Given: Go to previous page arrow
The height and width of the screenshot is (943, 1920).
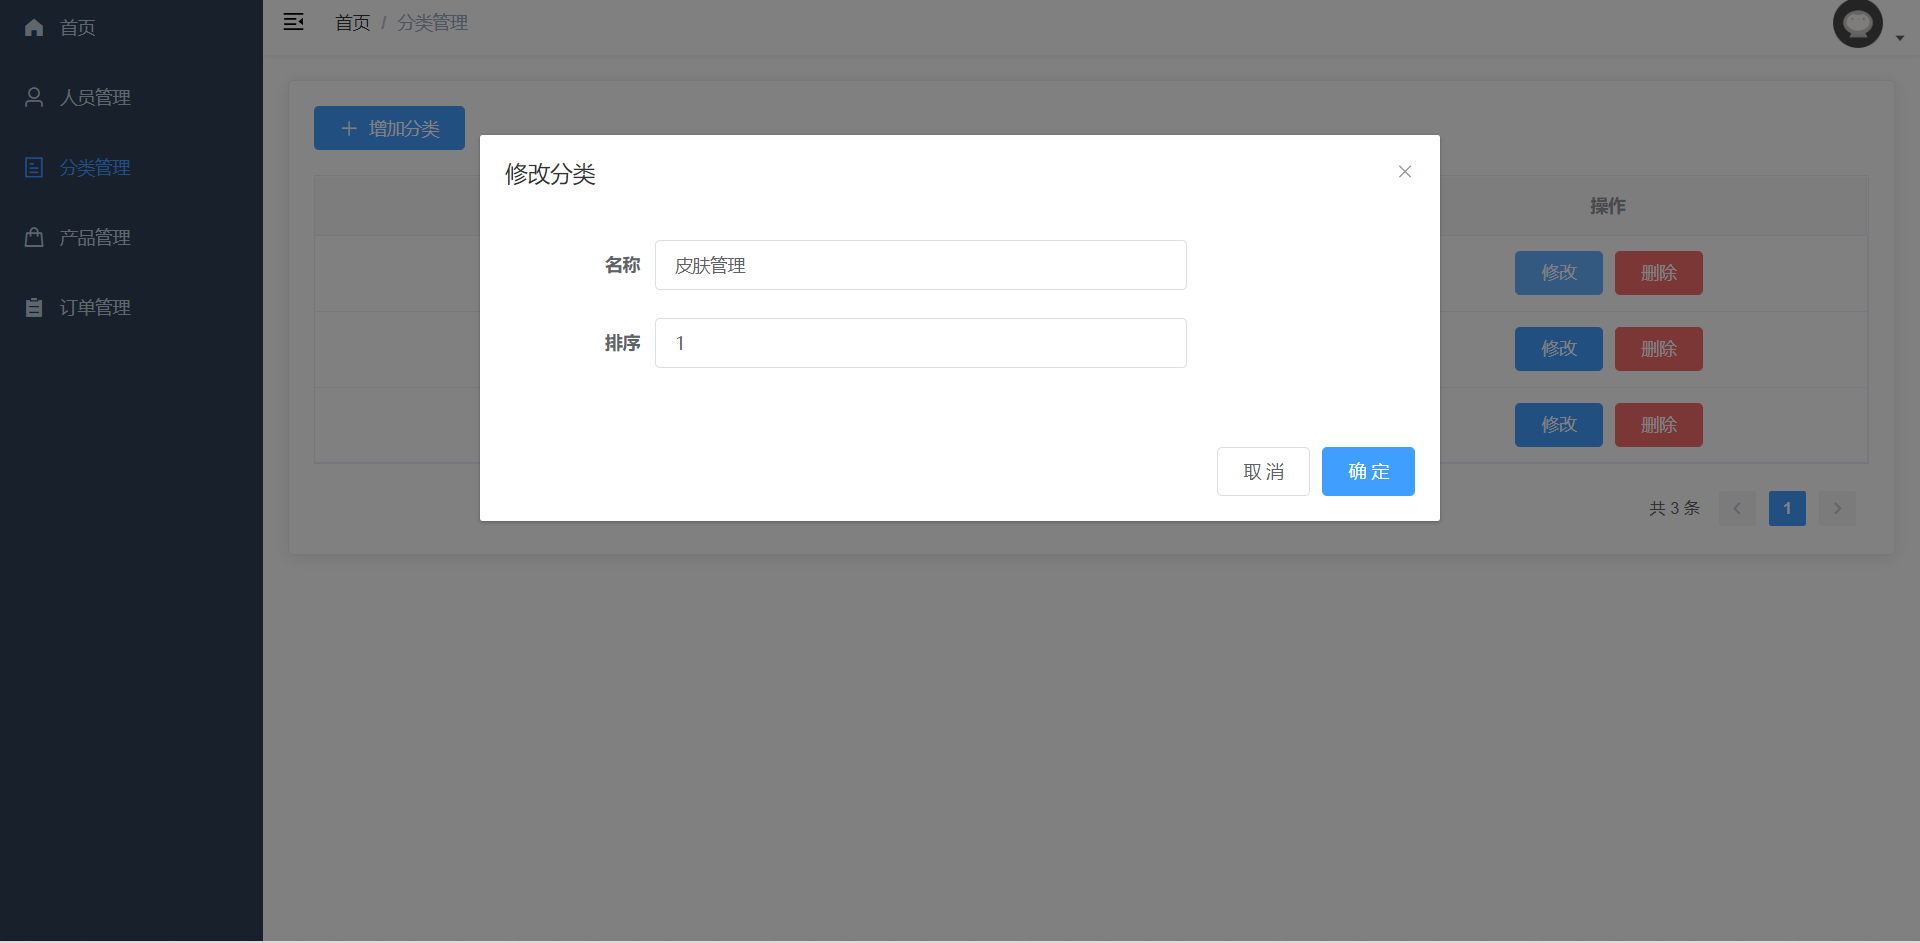Looking at the screenshot, I should [1737, 509].
